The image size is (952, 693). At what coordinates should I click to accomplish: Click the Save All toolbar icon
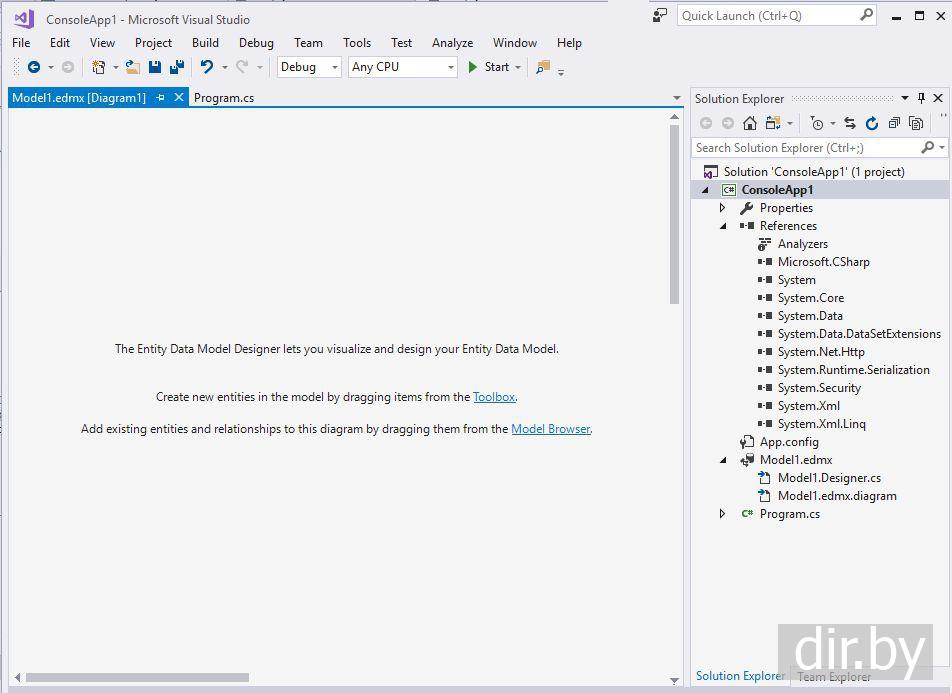[x=177, y=67]
